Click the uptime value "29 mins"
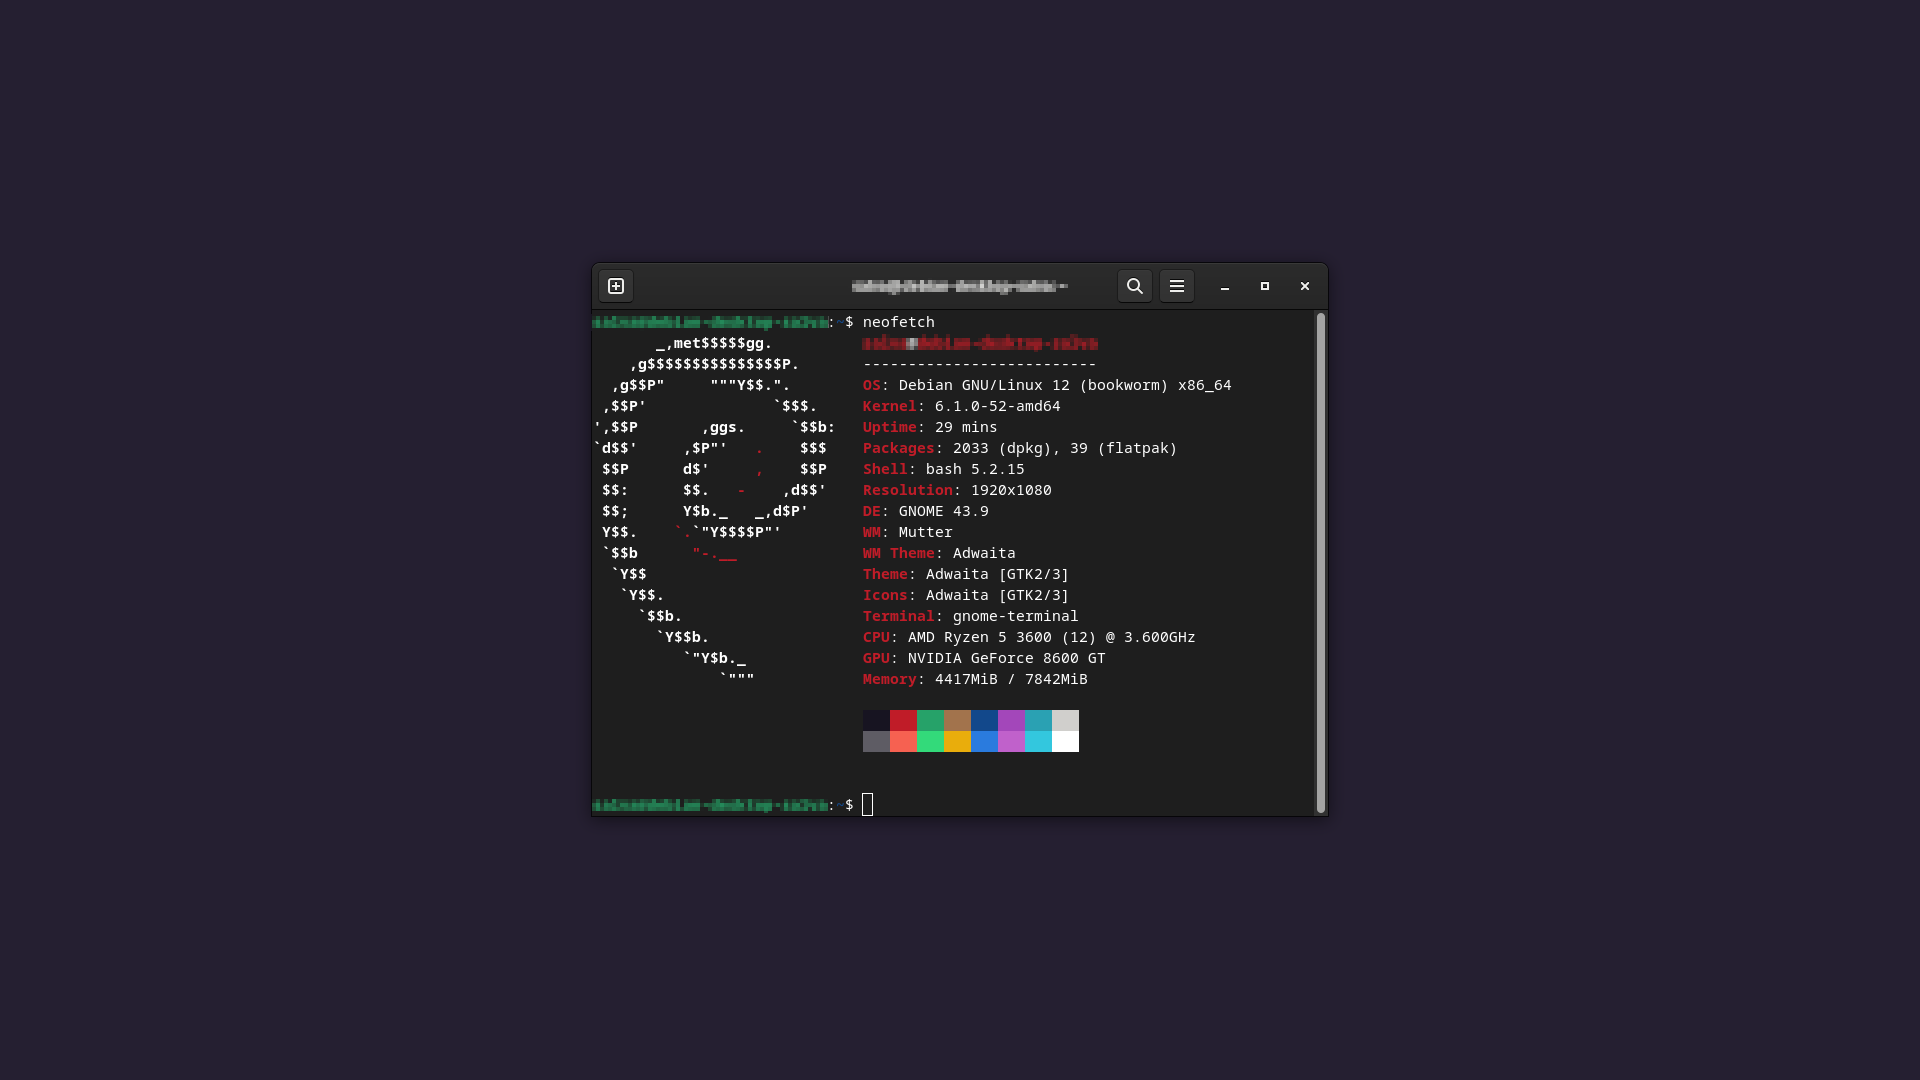This screenshot has height=1080, width=1920. click(x=966, y=427)
